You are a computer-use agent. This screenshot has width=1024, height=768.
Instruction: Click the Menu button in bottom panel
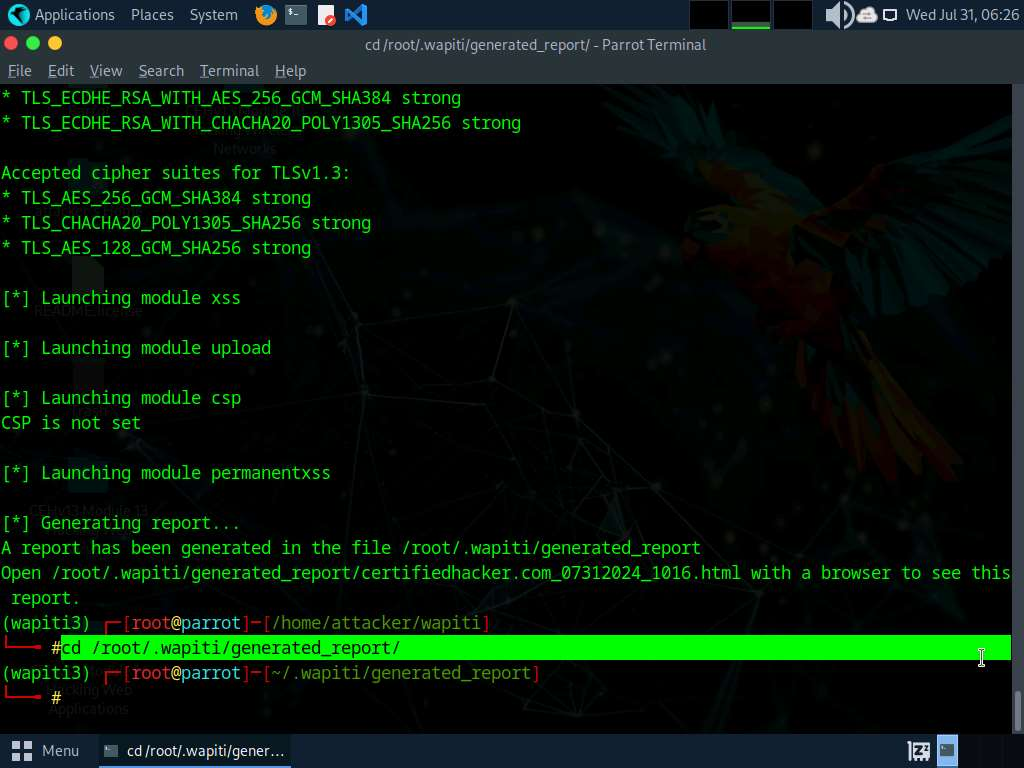click(46, 750)
